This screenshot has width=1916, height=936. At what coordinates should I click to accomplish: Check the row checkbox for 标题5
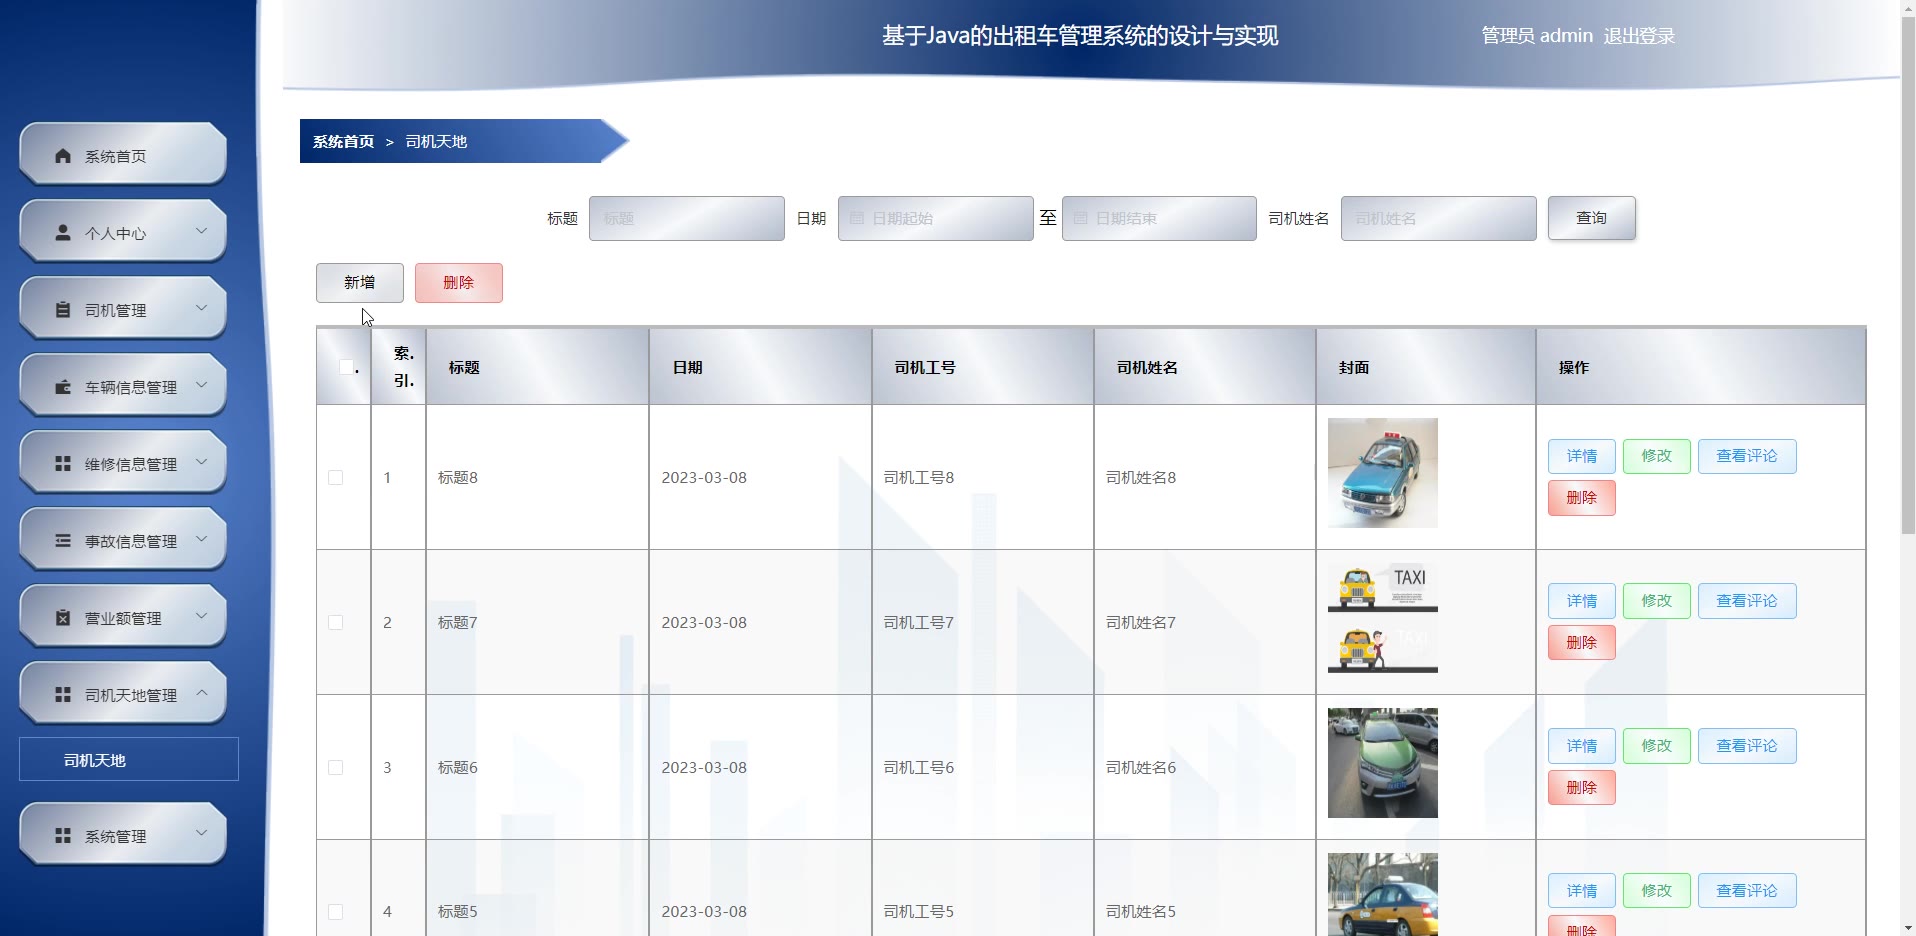point(336,912)
